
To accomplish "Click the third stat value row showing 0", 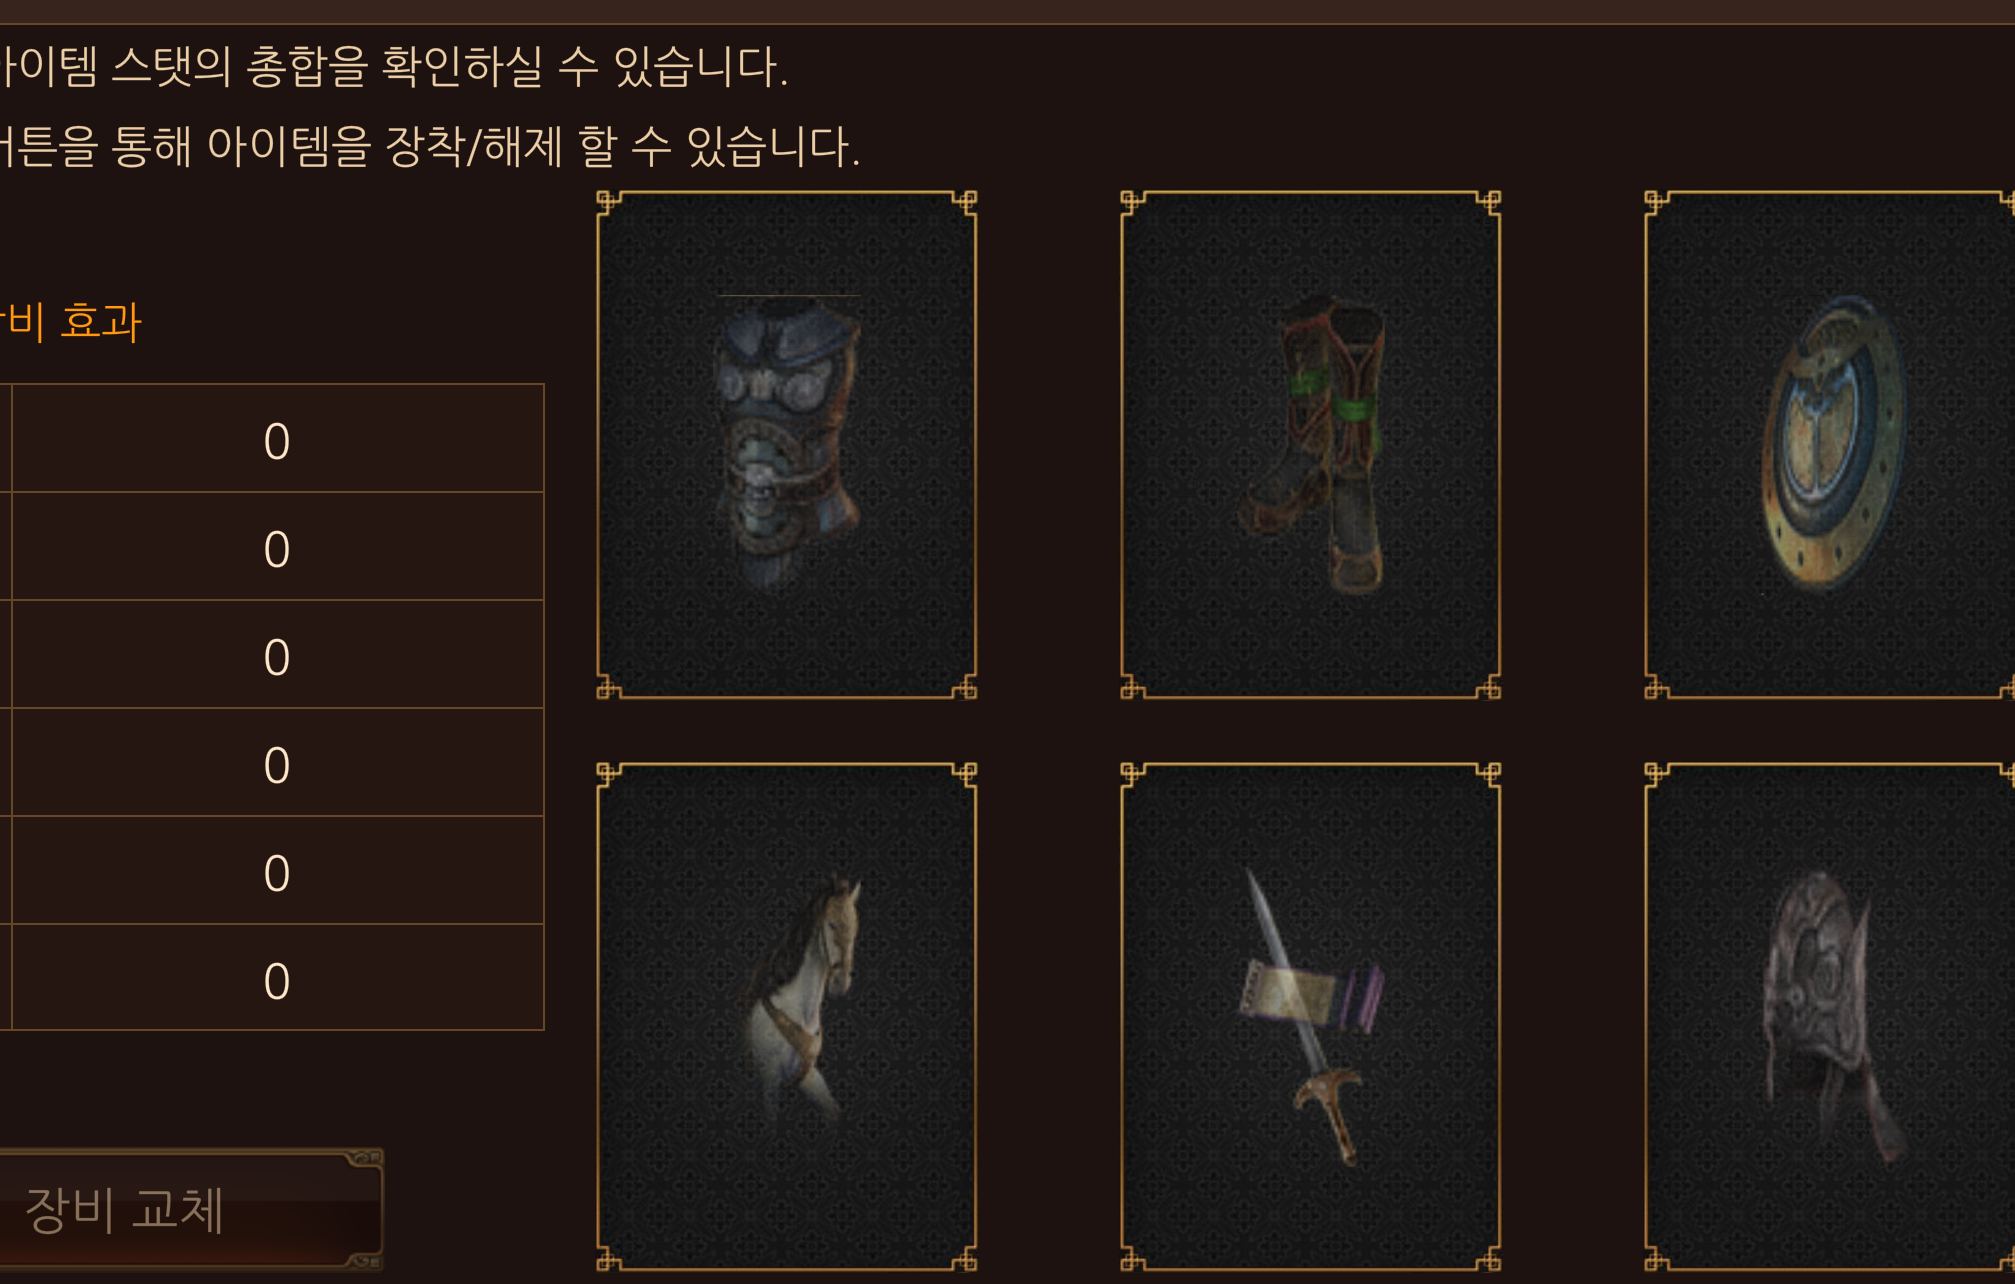I will tap(277, 655).
